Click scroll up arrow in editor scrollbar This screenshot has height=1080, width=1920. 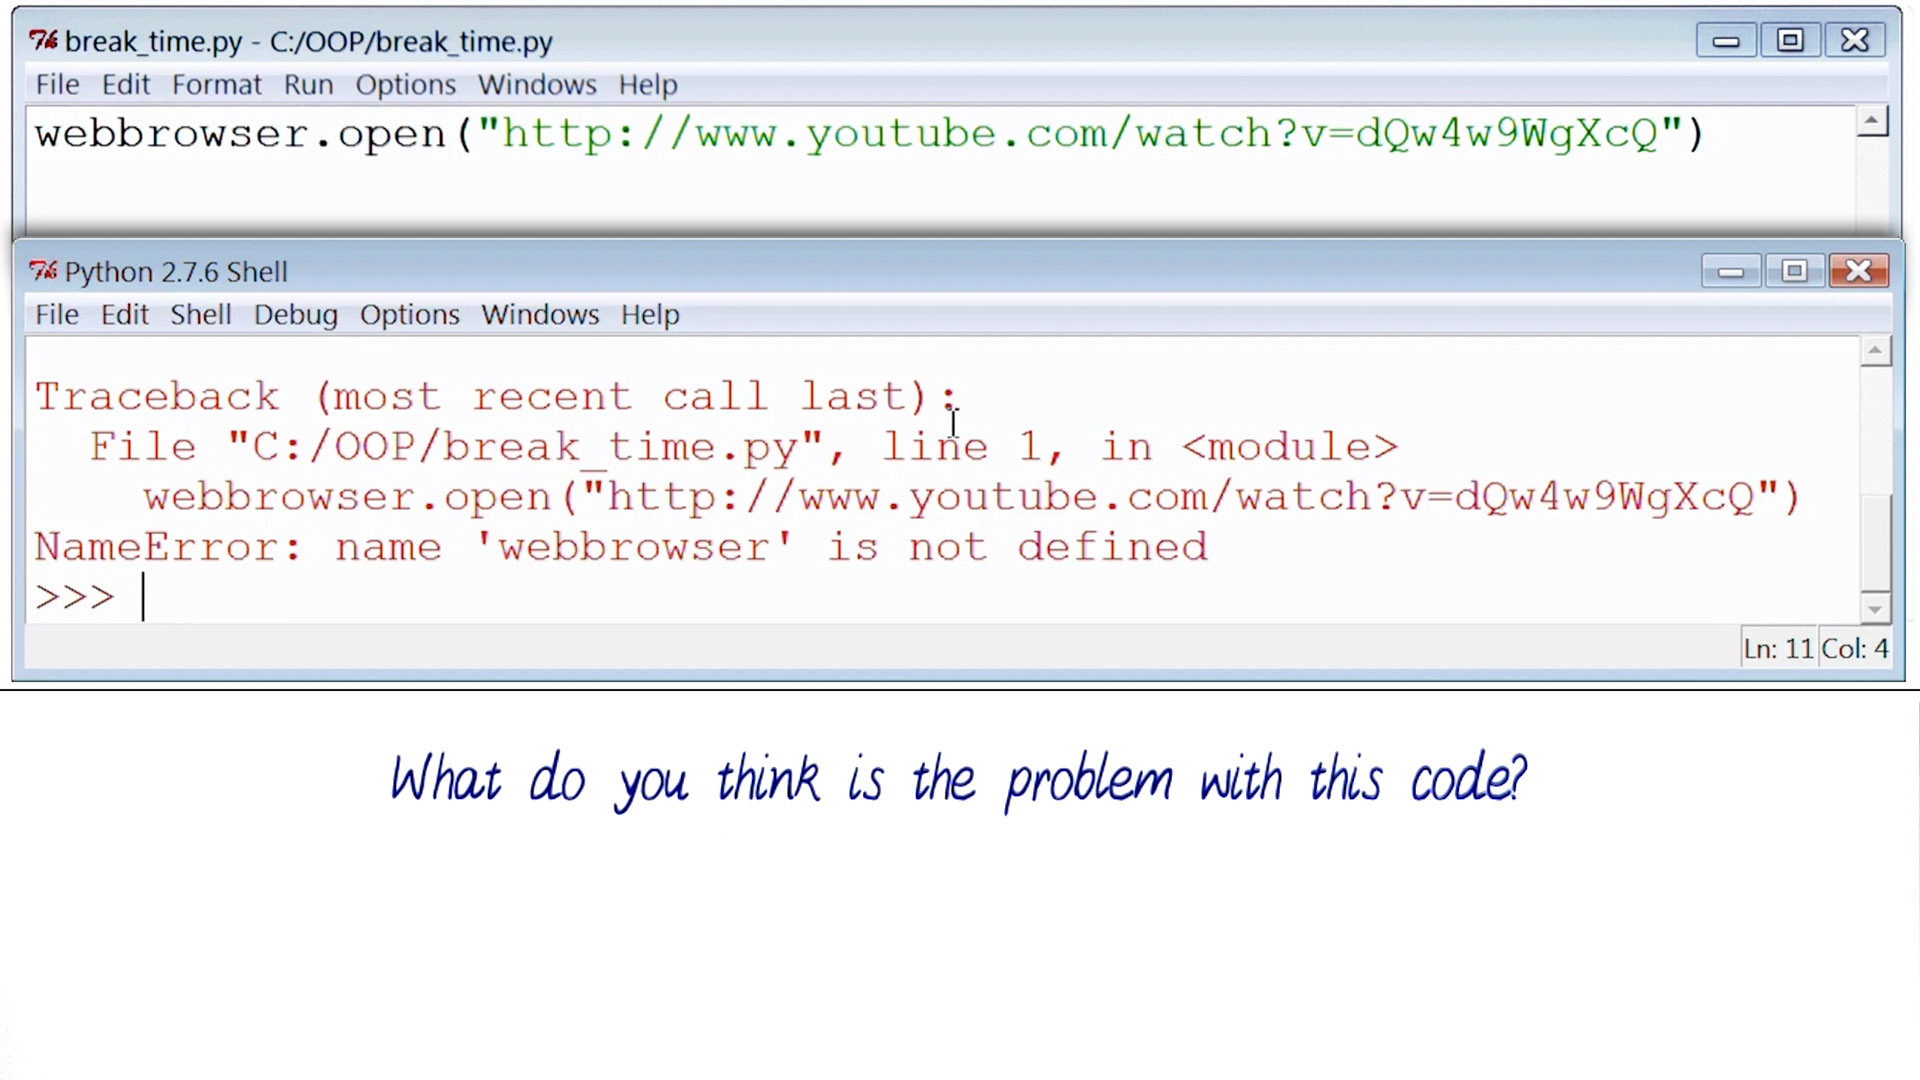[1872, 122]
